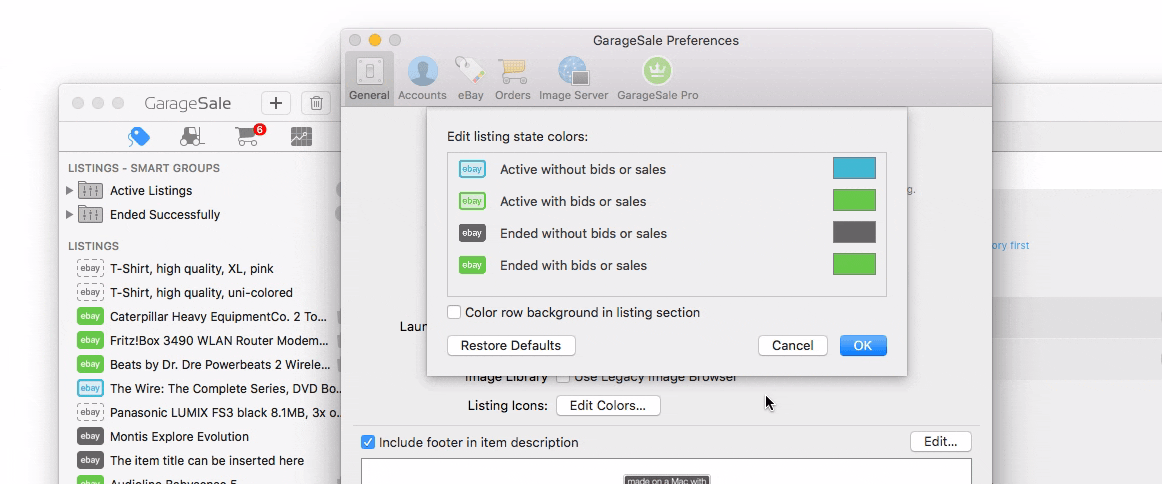Click ebay icon for Ended with bids or sales
Screen dimensions: 1162x484
click(x=472, y=265)
